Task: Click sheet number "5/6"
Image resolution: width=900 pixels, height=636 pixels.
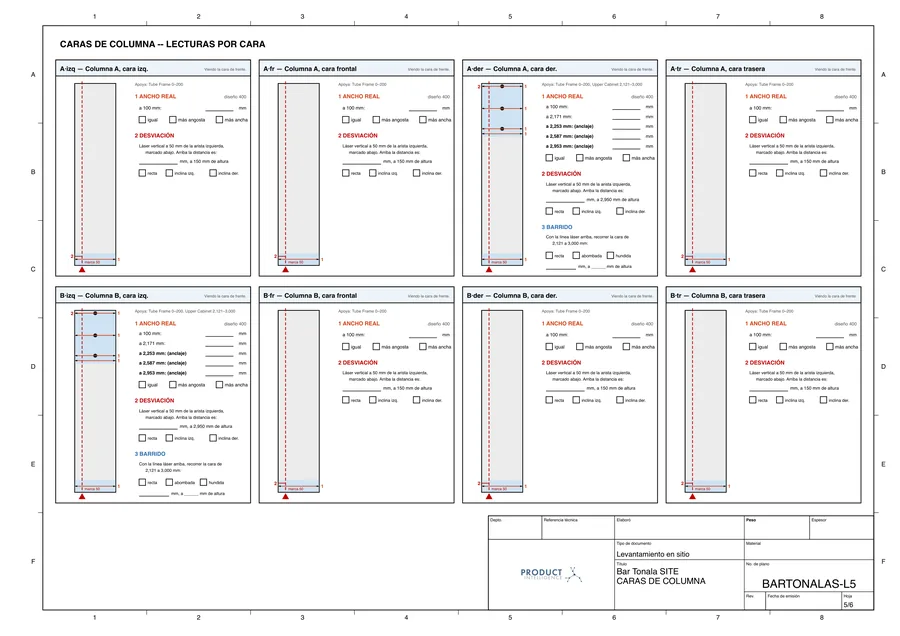Action: click(x=848, y=605)
